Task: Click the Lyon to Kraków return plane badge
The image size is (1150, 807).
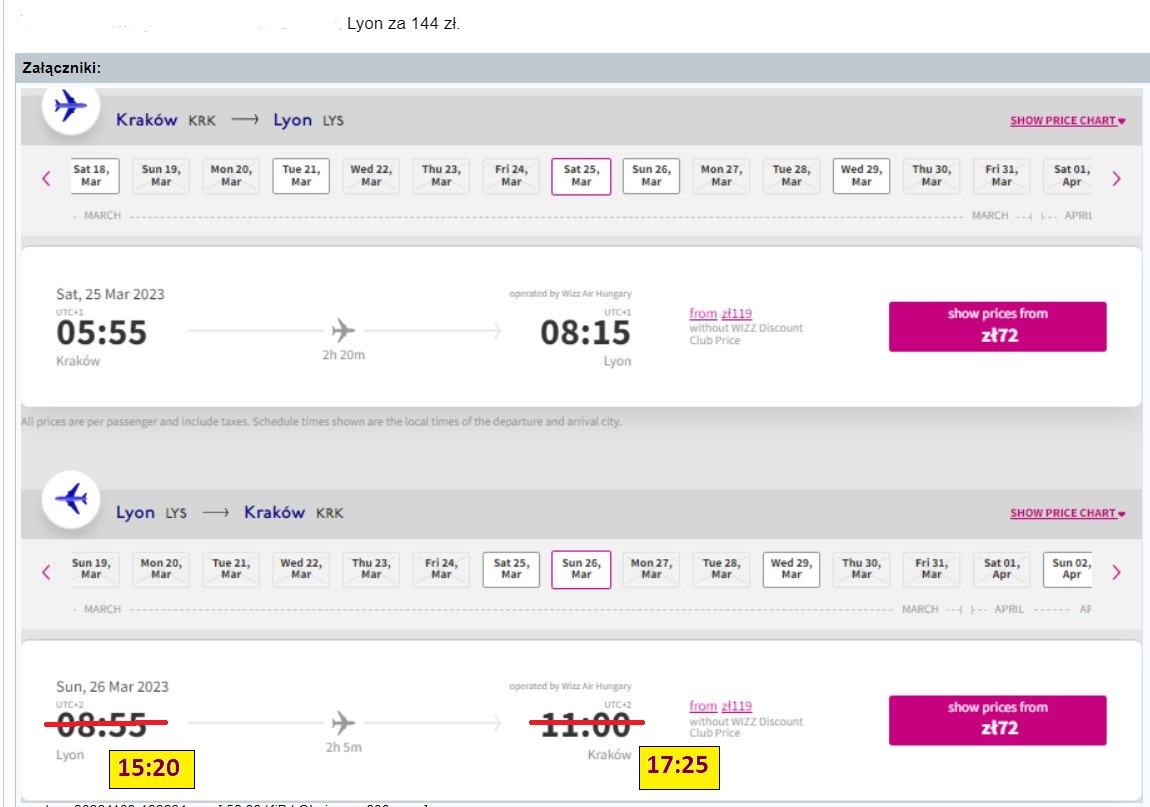Action: pos(70,500)
